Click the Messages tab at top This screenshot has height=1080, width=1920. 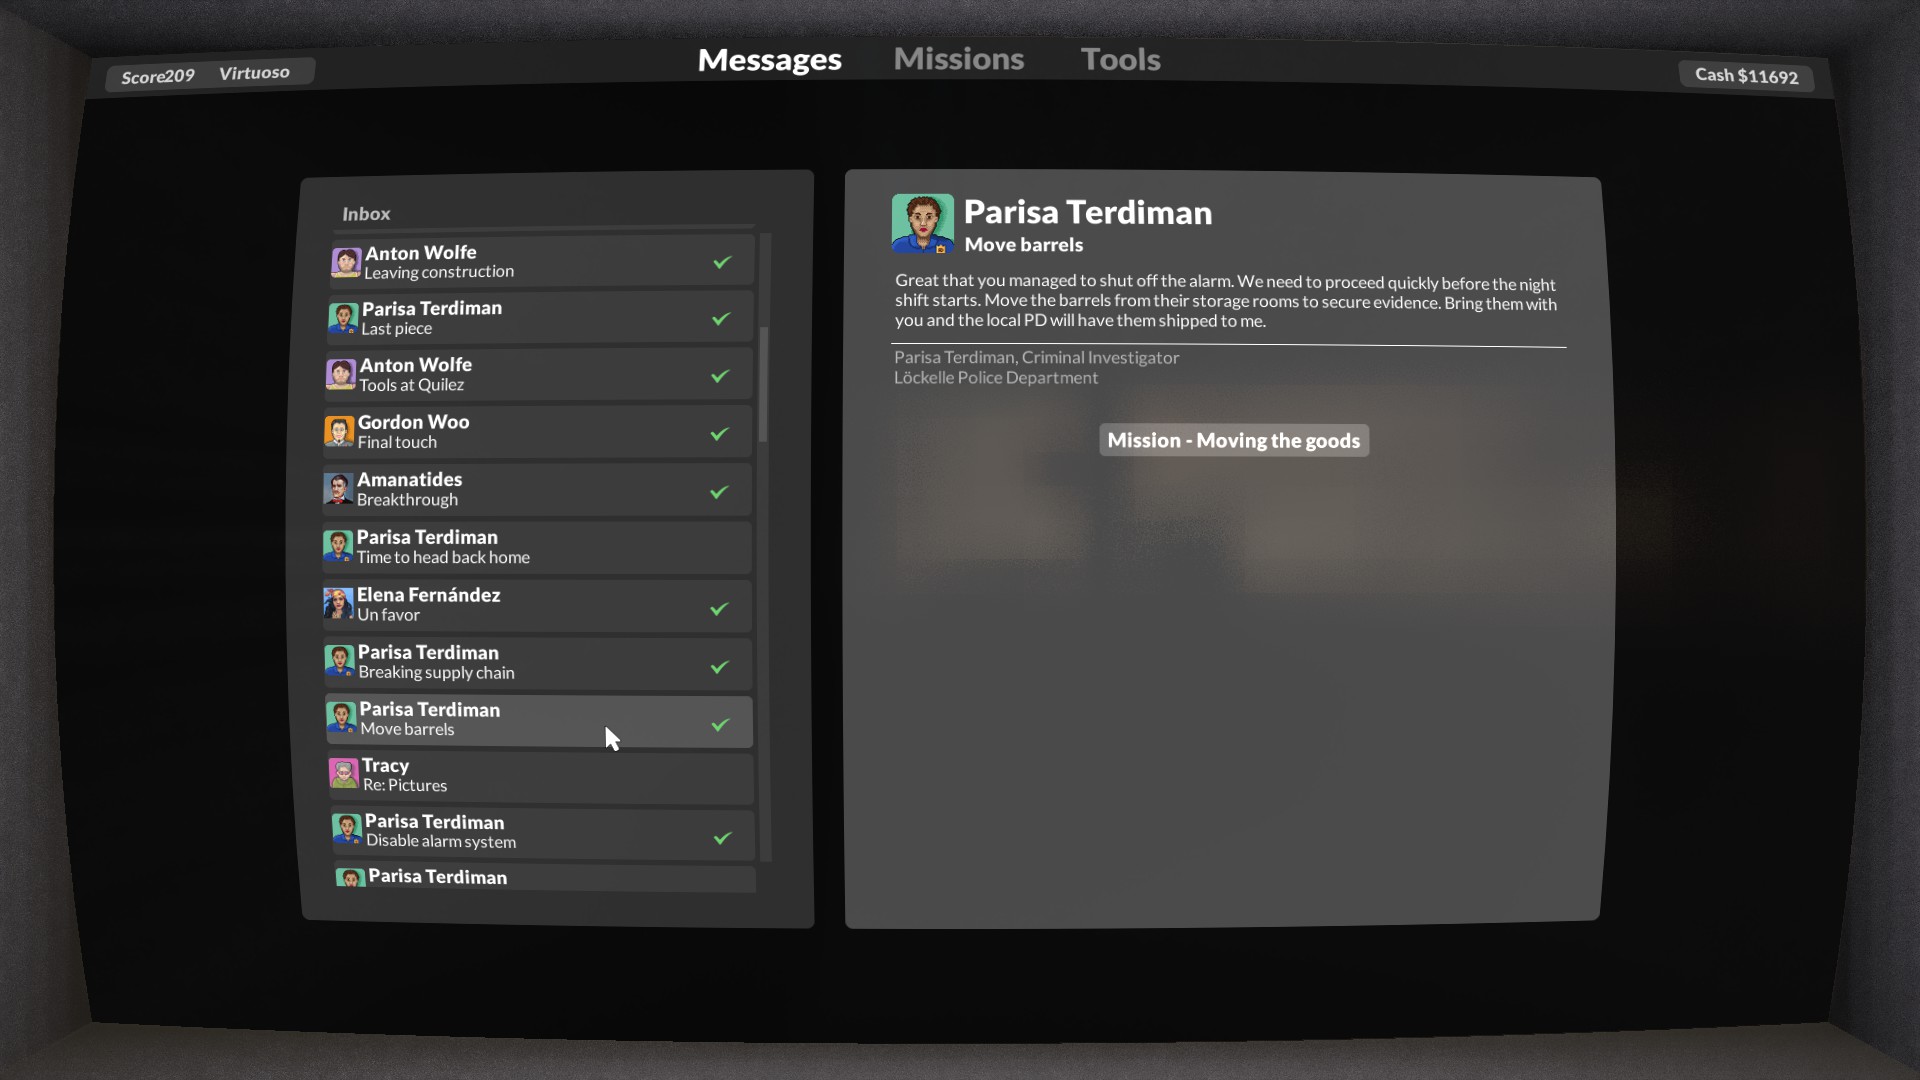point(769,58)
